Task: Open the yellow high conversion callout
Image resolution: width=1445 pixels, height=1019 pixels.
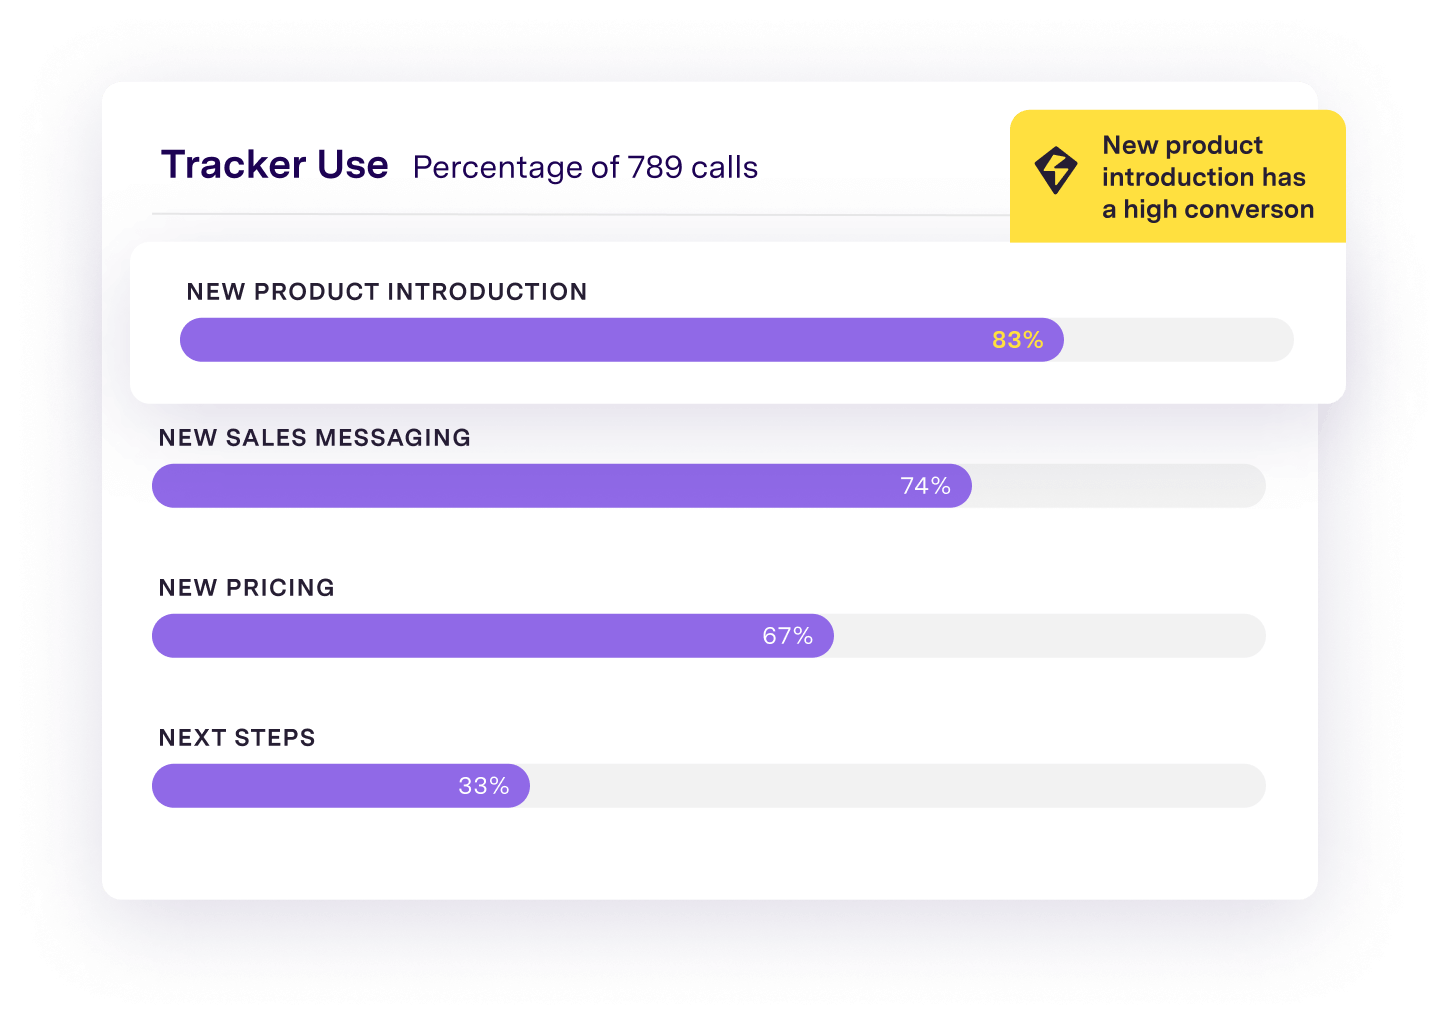Action: pyautogui.click(x=1178, y=176)
